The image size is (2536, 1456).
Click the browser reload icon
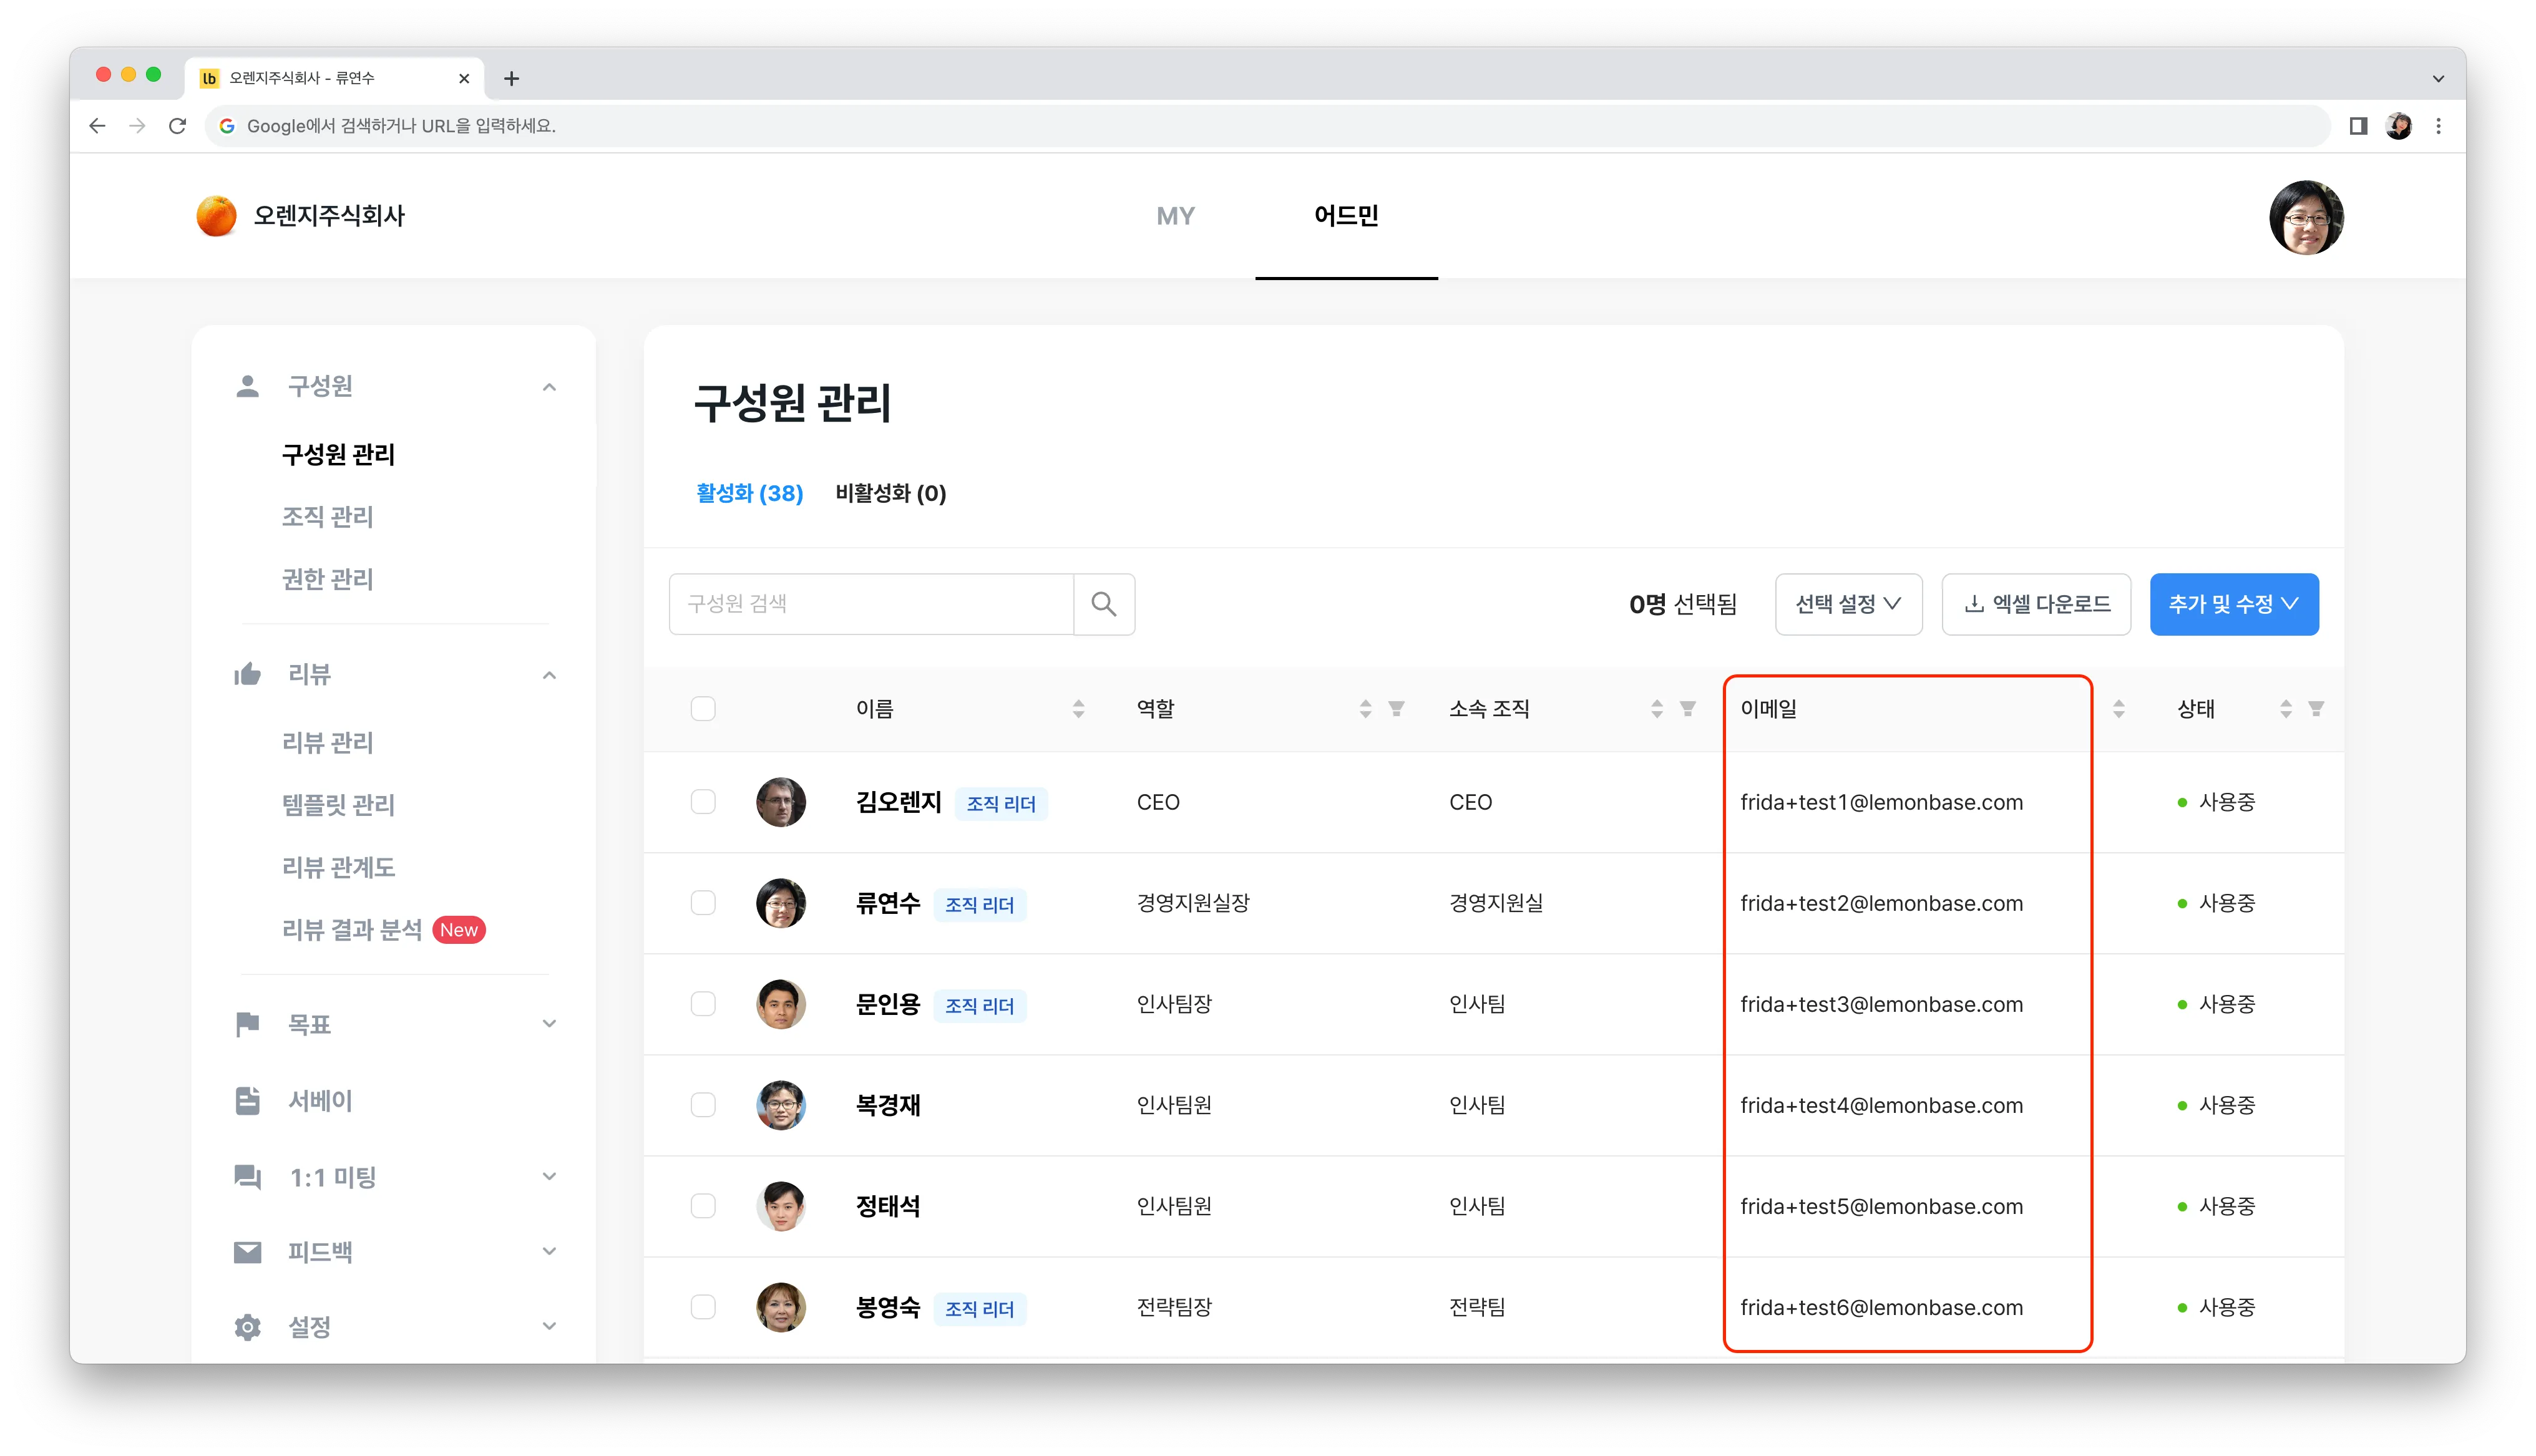pos(178,126)
